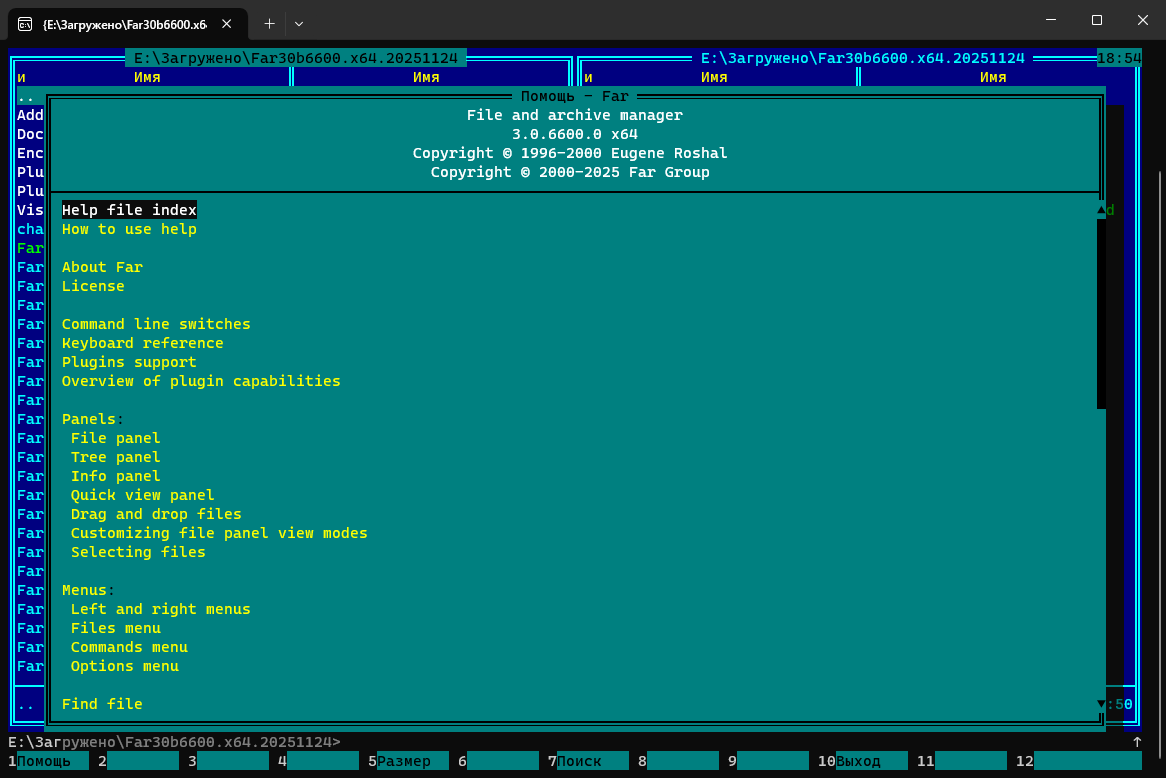Viewport: 1166px width, 778px height.
Task: Open the 'Tree panel' help link
Action: coord(115,457)
